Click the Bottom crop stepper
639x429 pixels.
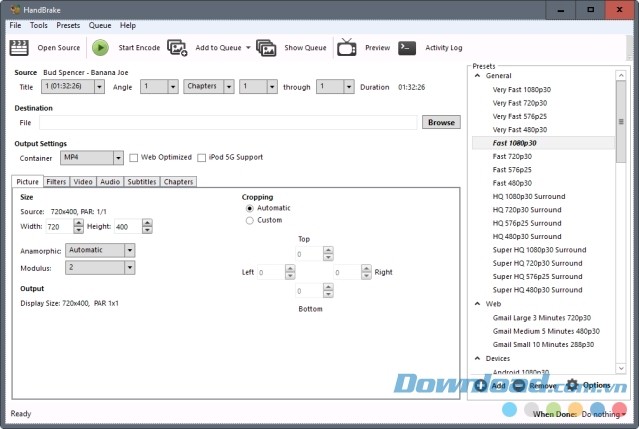328,291
